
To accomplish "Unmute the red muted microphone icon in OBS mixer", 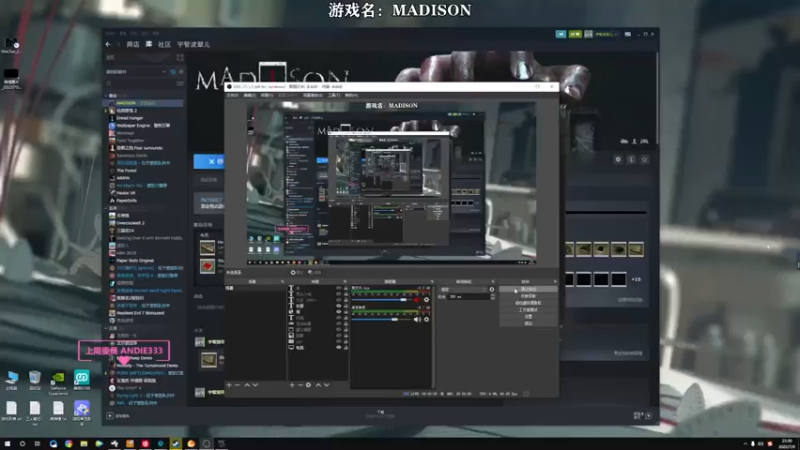I will coord(417,299).
